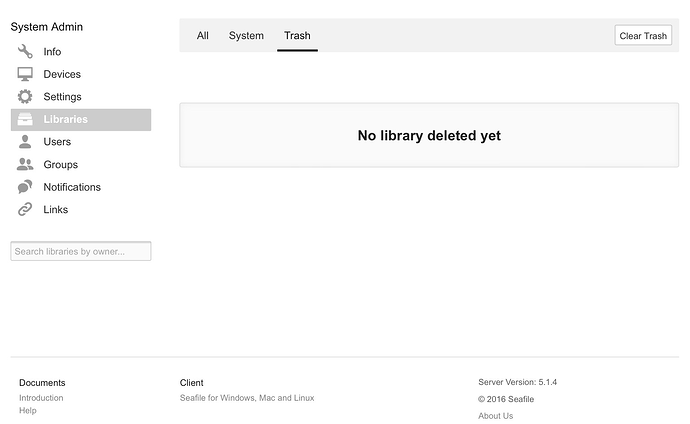This screenshot has width=690, height=424.
Task: Click the Devices text label in sidebar
Action: tap(62, 74)
